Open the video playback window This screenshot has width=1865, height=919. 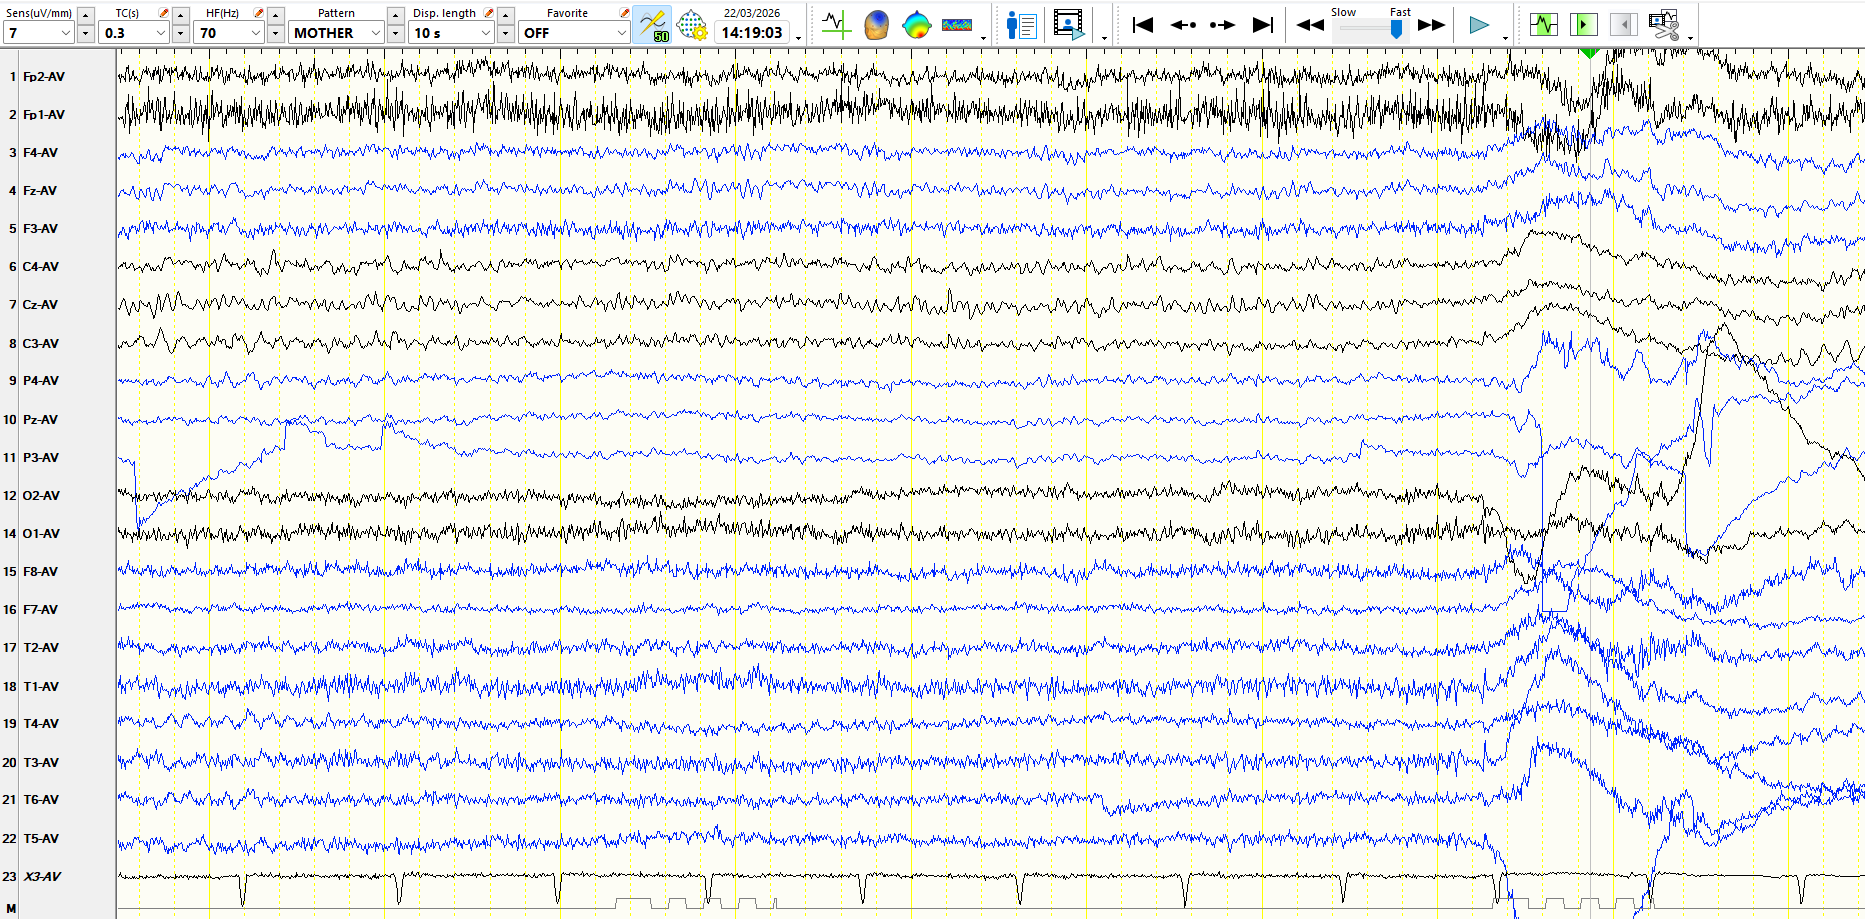1069,25
